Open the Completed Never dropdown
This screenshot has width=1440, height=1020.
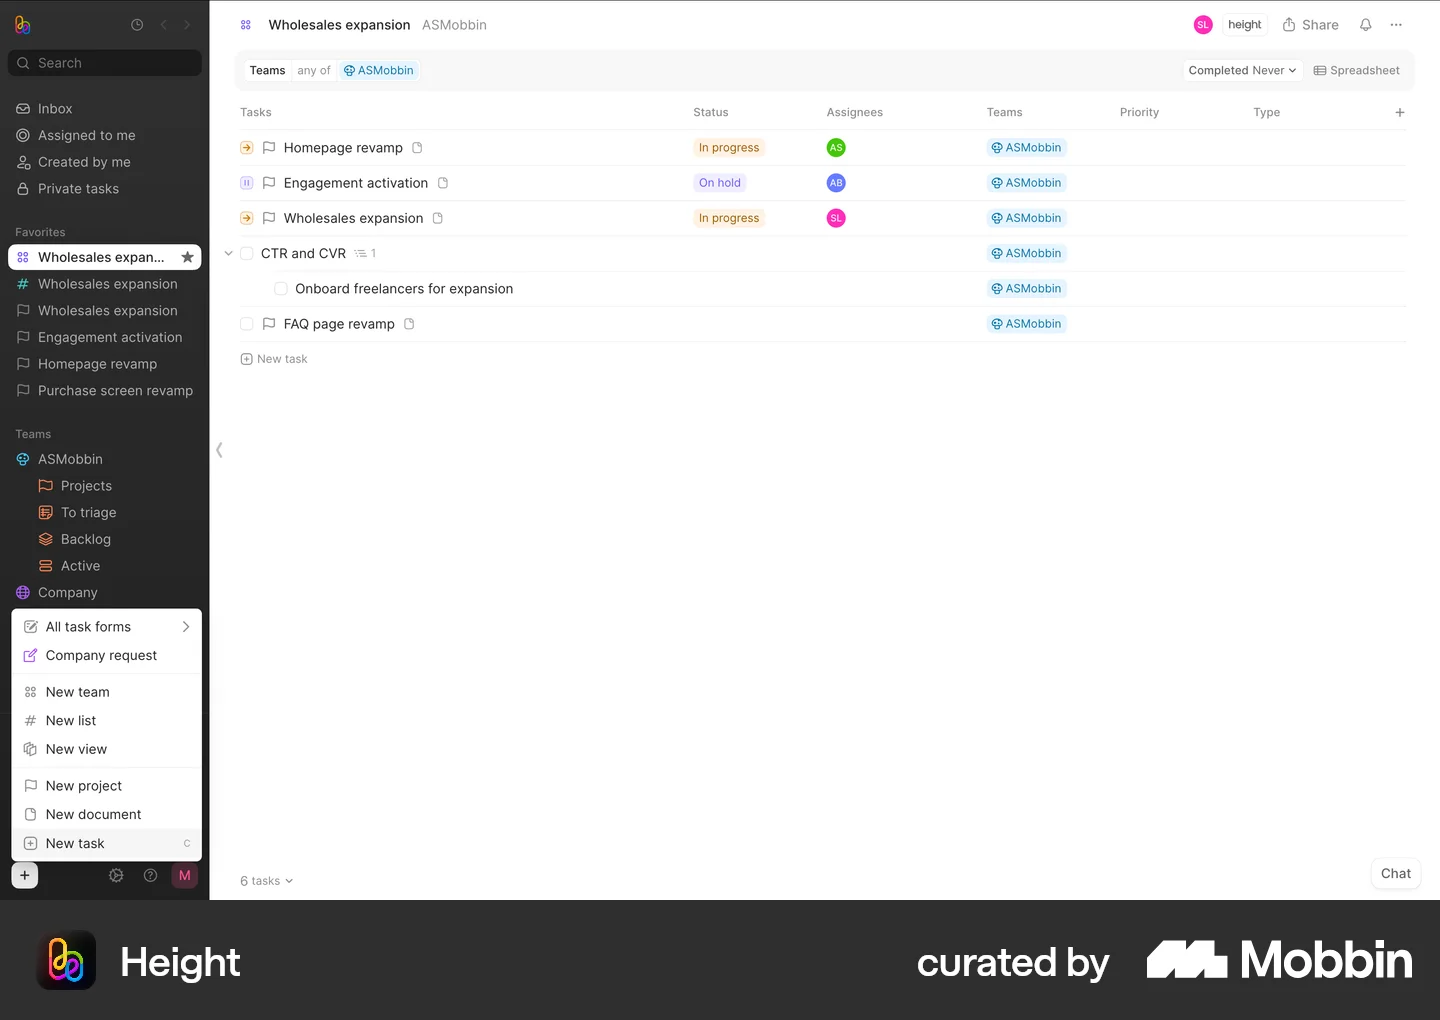[x=1242, y=70]
